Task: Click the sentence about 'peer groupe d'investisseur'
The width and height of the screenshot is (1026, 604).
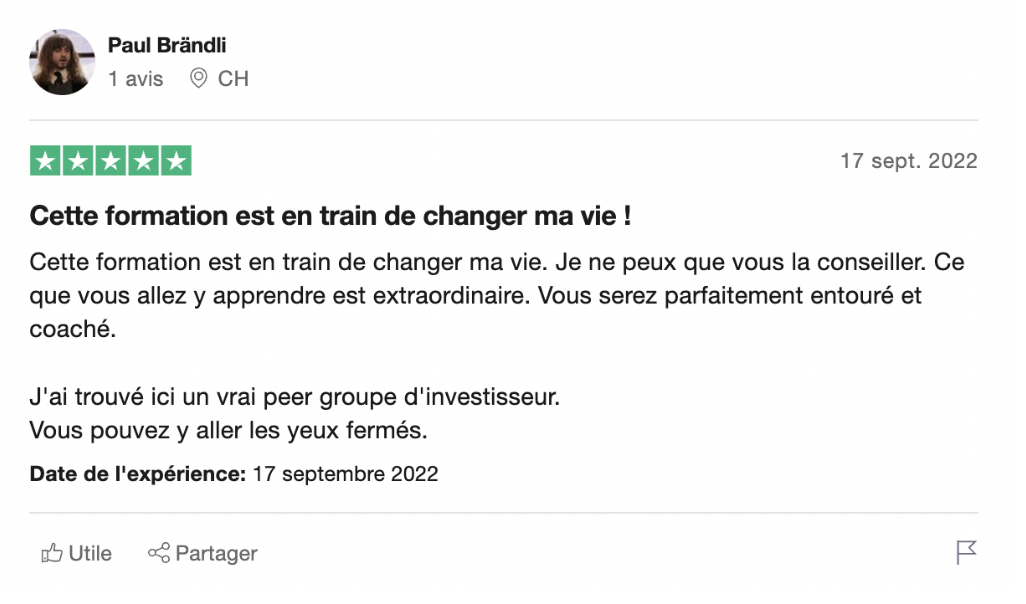Action: point(294,397)
